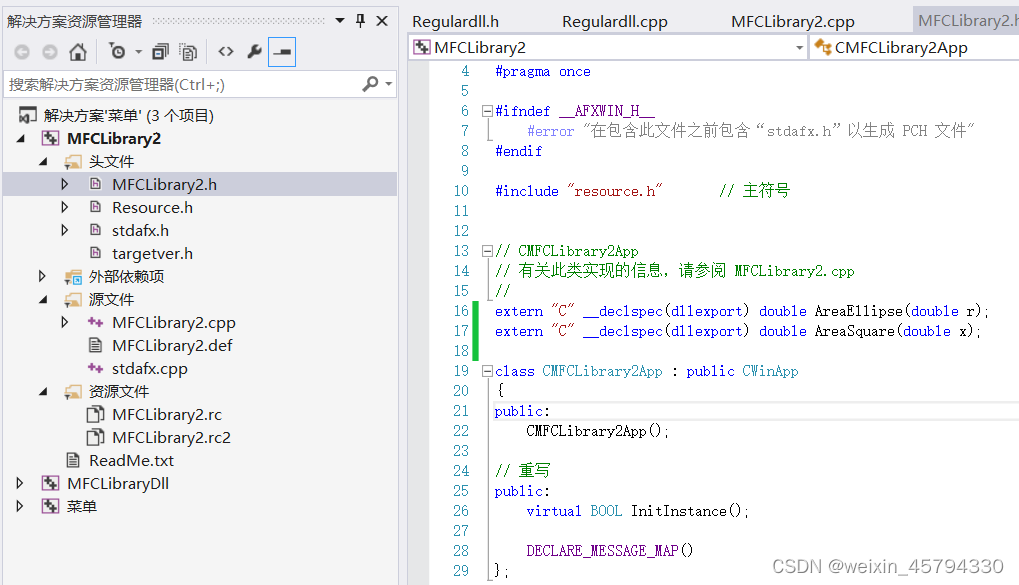1019x585 pixels.
Task: Close the Solution Explorer panel
Action: click(x=382, y=21)
